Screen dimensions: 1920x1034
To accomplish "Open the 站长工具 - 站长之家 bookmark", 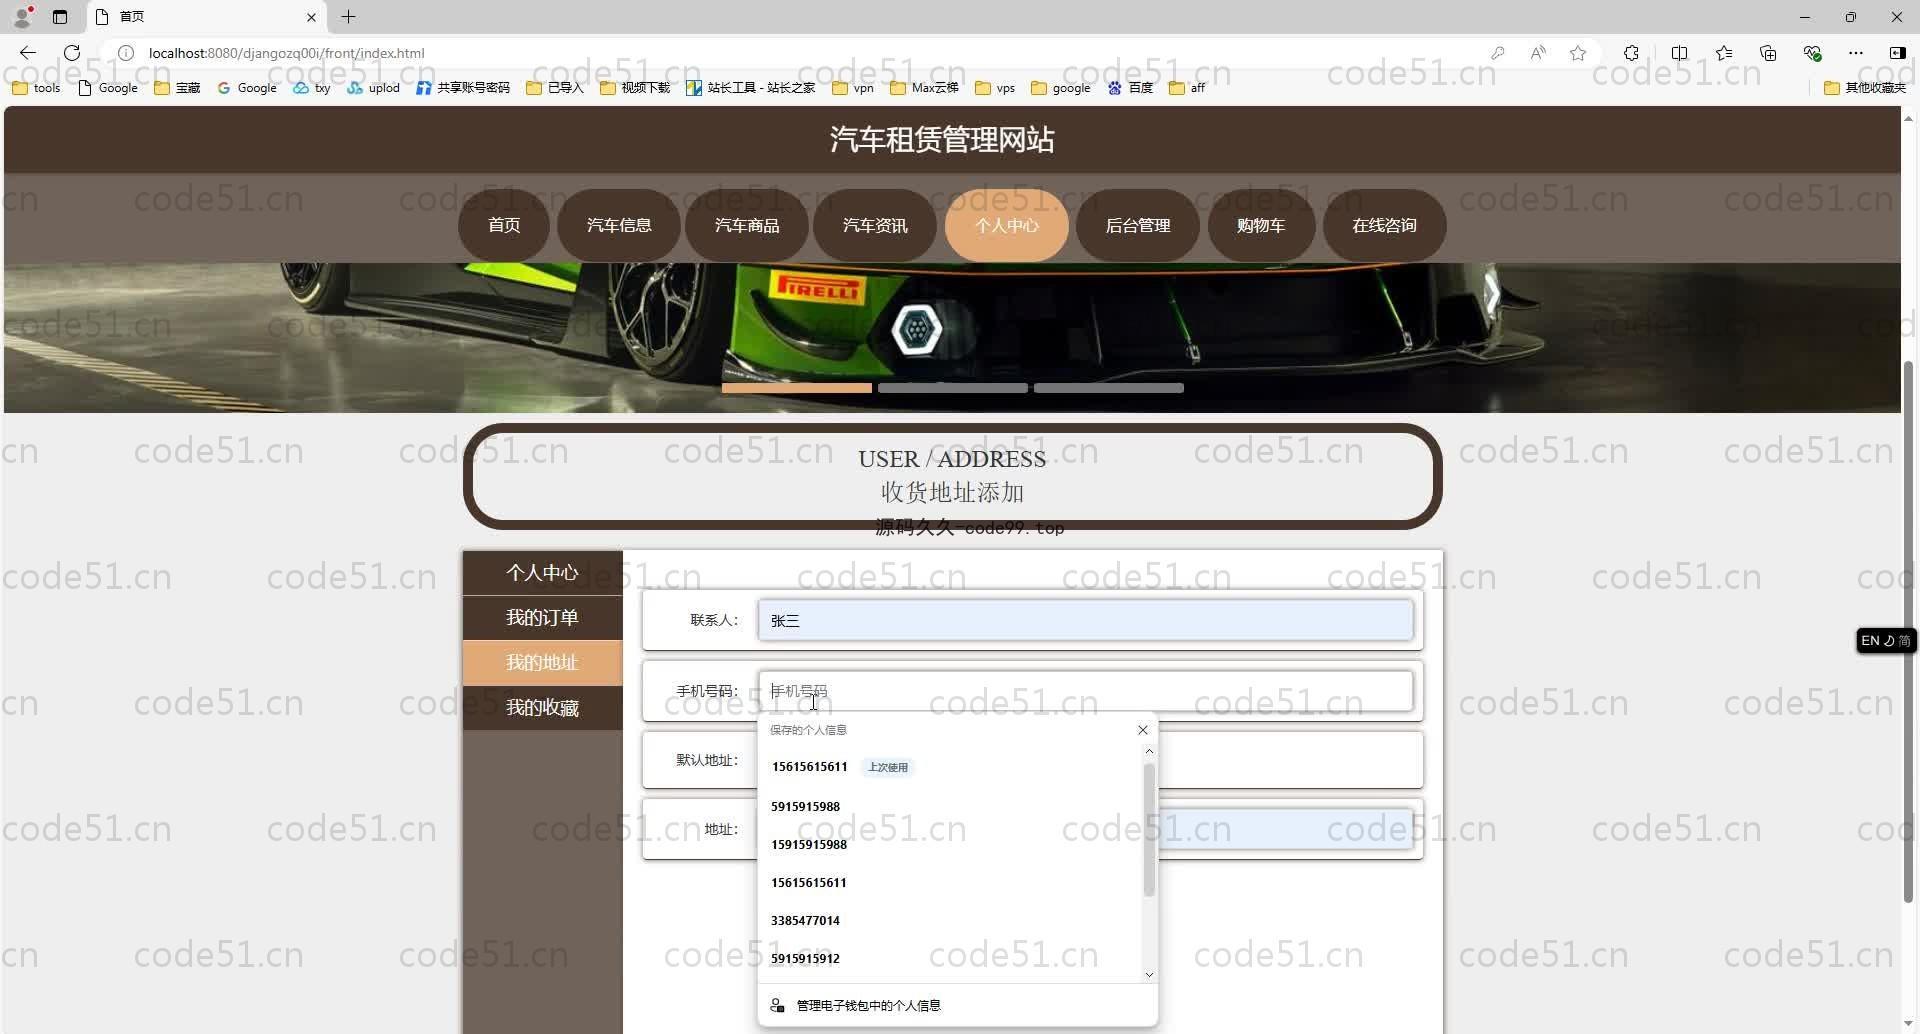I will click(x=751, y=88).
